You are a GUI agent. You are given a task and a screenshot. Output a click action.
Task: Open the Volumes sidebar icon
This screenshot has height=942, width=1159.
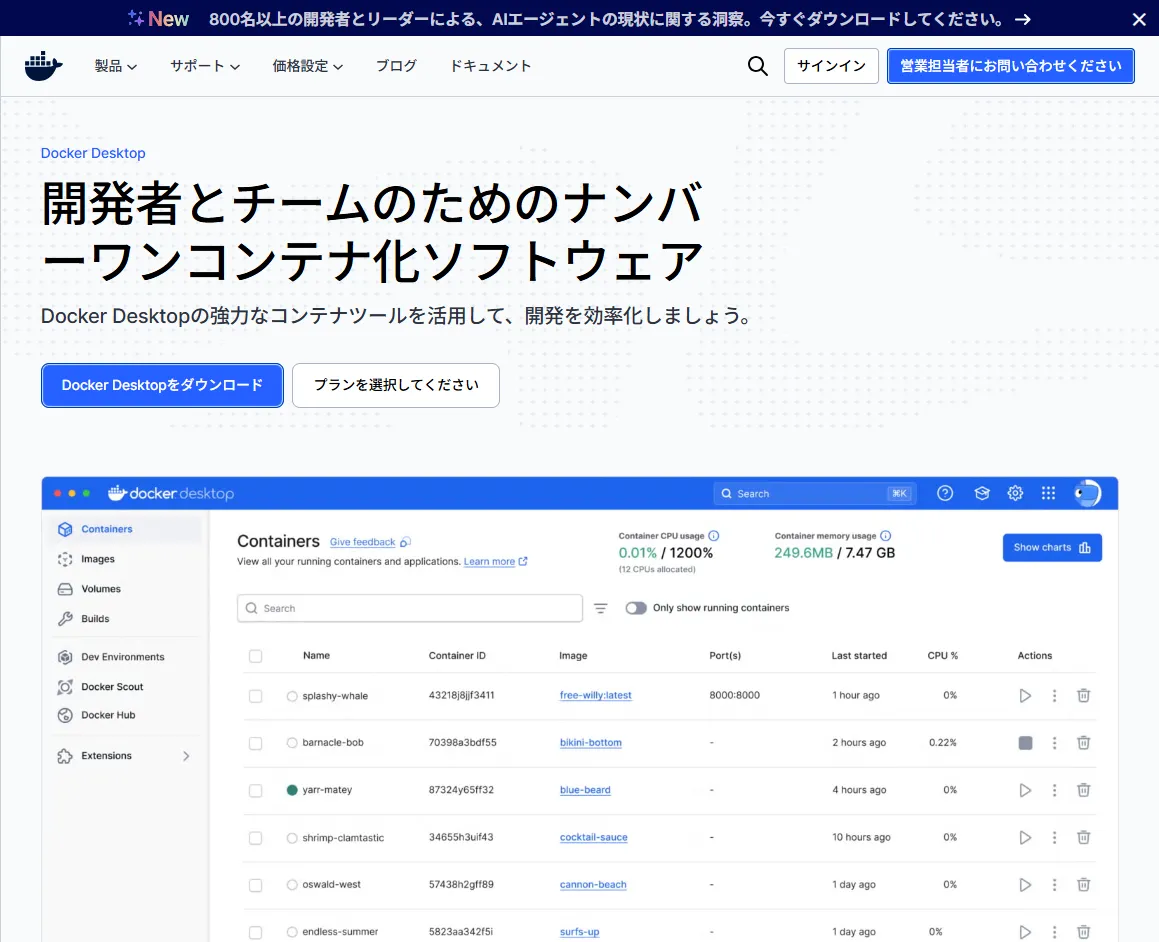pyautogui.click(x=65, y=589)
